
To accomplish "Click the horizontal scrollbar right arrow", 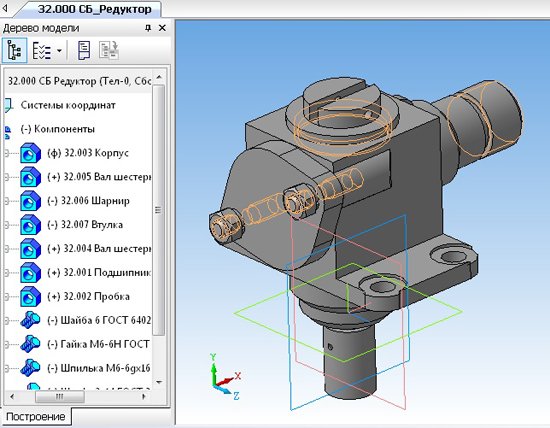I will [144, 397].
